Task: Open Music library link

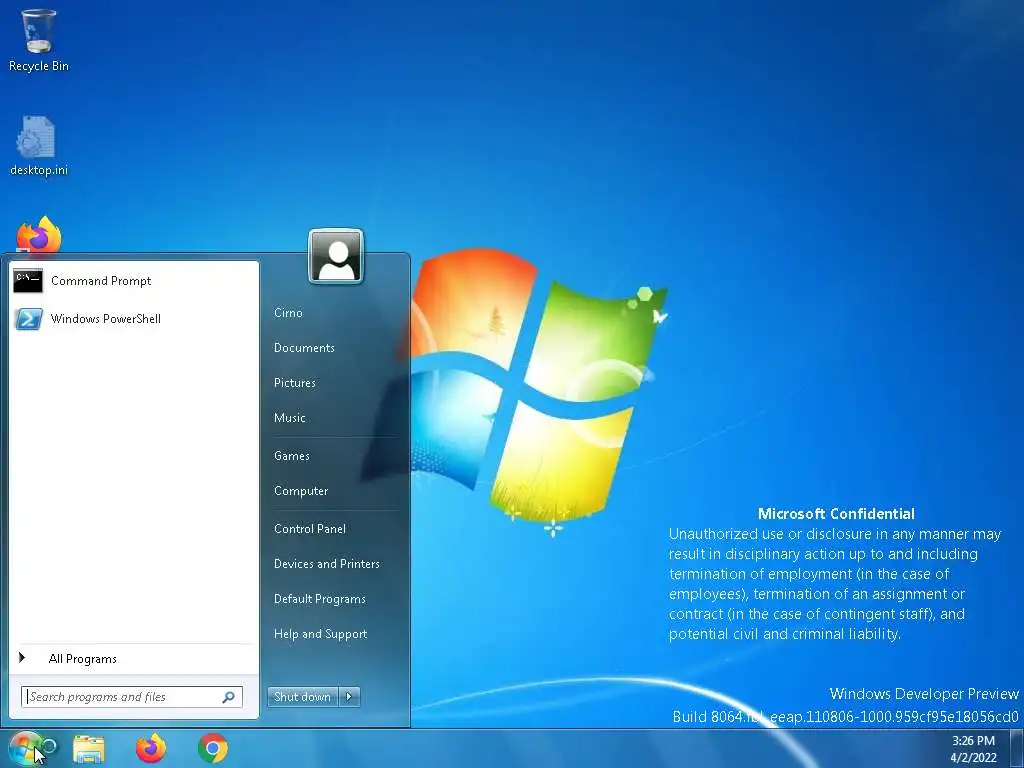Action: point(289,418)
